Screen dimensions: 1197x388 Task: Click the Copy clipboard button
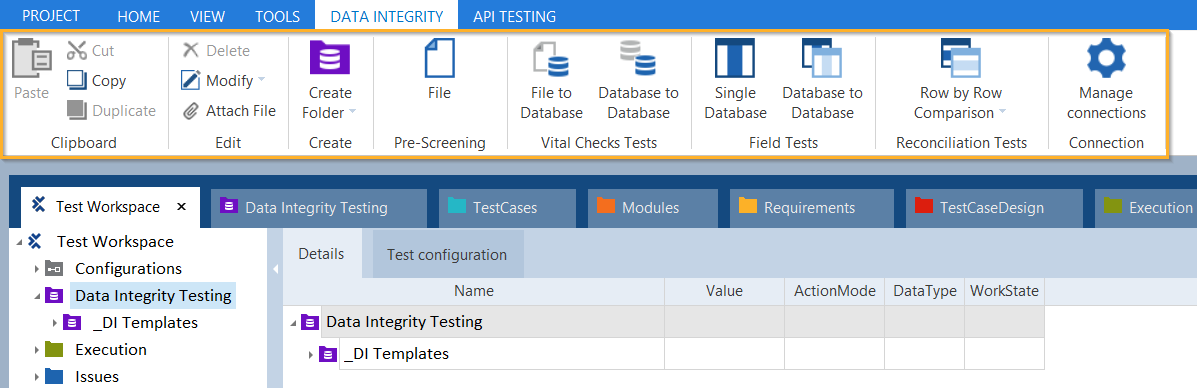[x=97, y=80]
